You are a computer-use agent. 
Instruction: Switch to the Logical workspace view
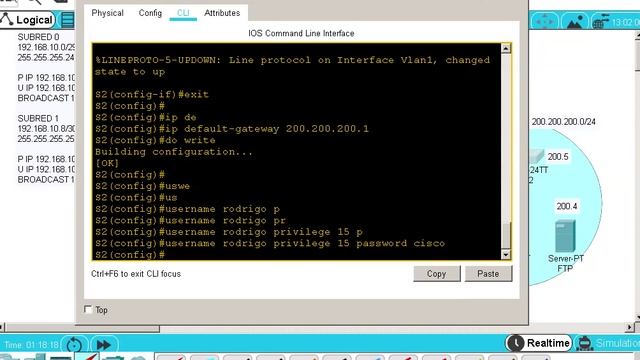27,20
